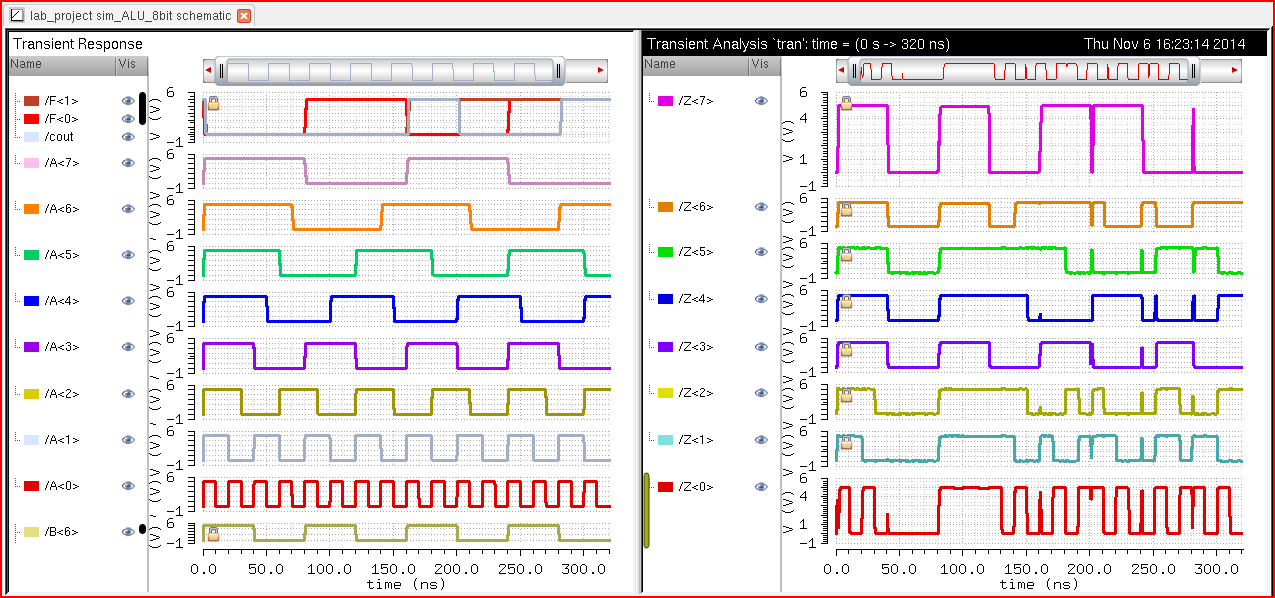
Task: Toggle visibility of the /Z<0> signal
Action: [761, 487]
